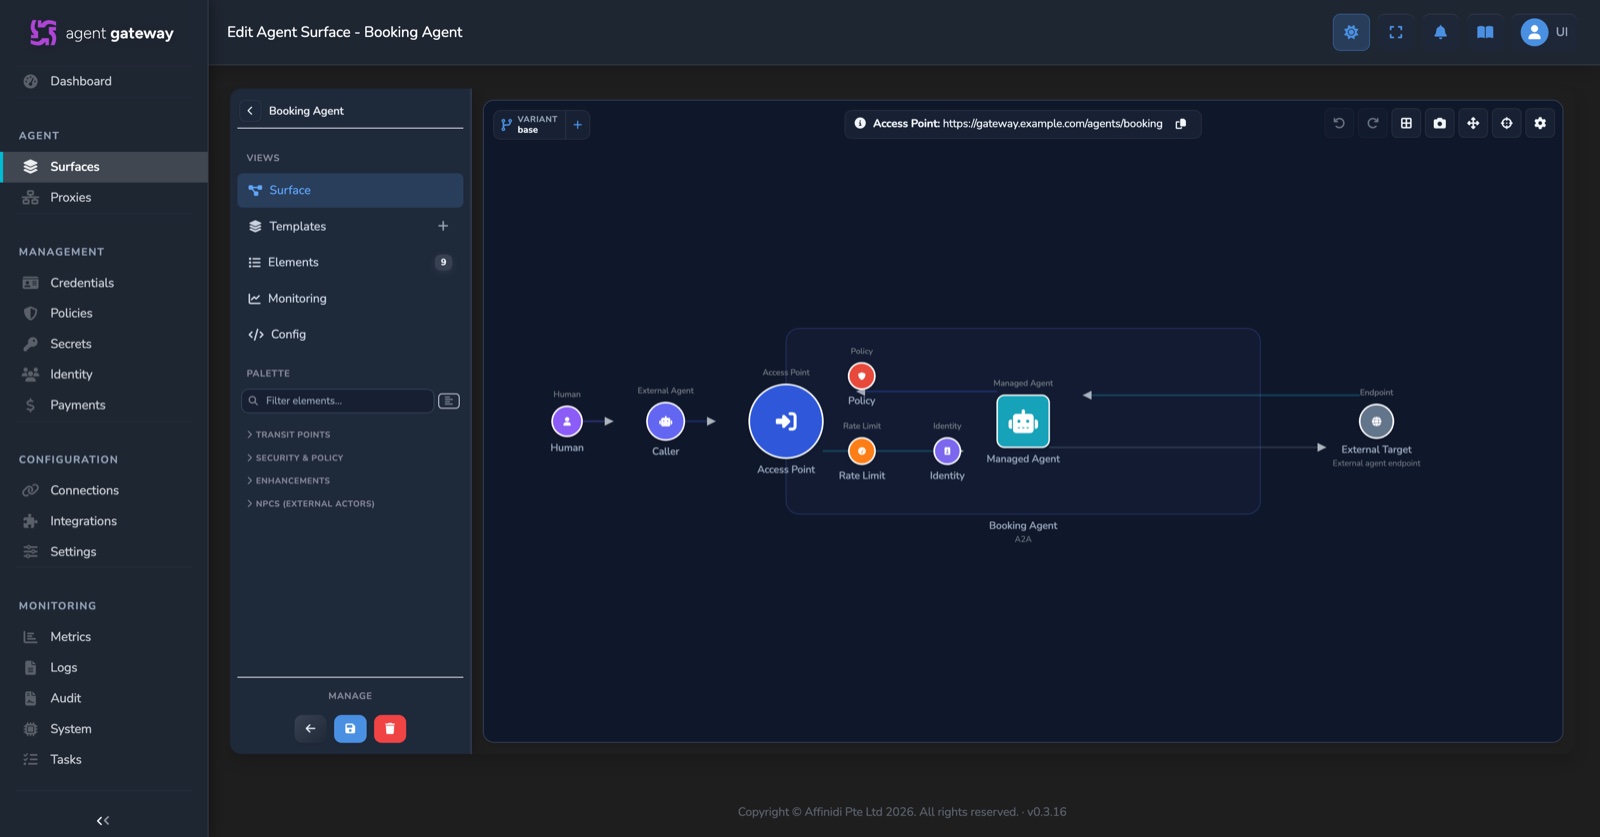Open canvas settings gear

click(x=1540, y=123)
